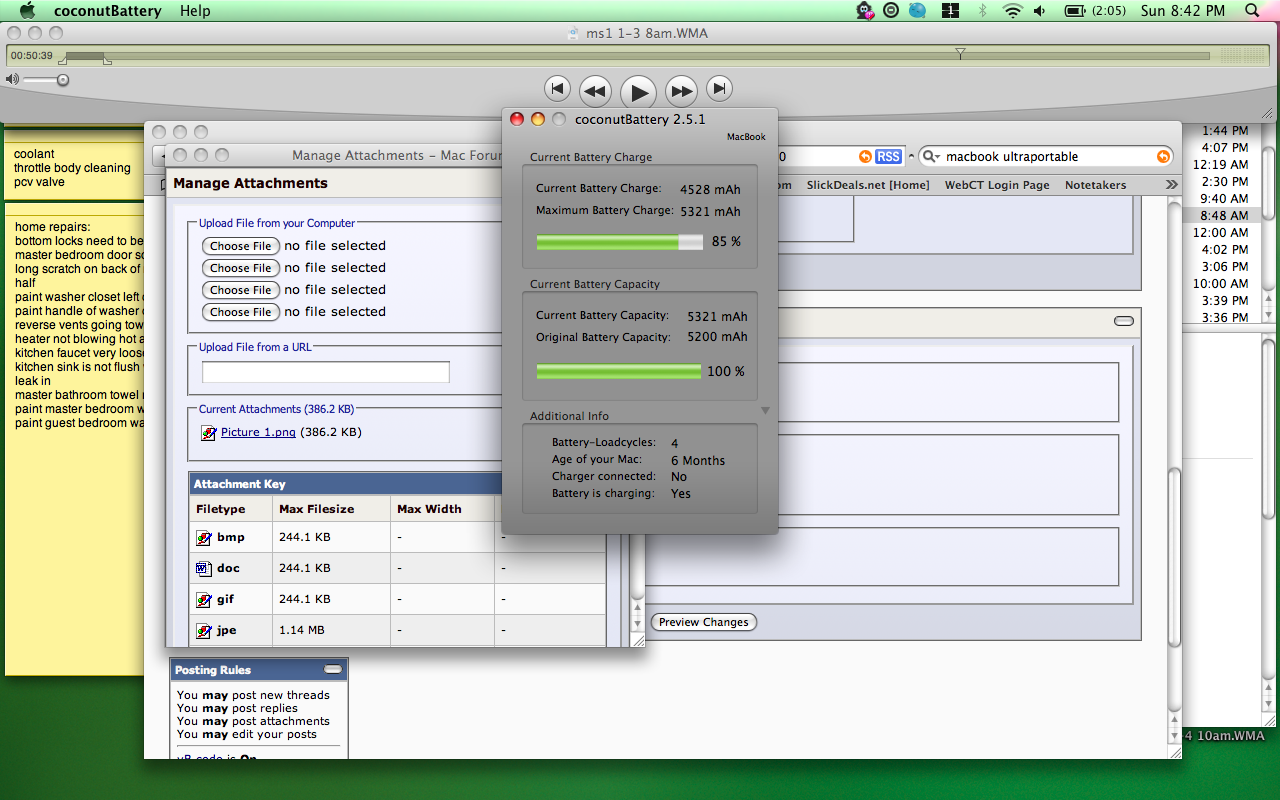Click the orange search go icon
1280x800 pixels.
pos(1163,157)
